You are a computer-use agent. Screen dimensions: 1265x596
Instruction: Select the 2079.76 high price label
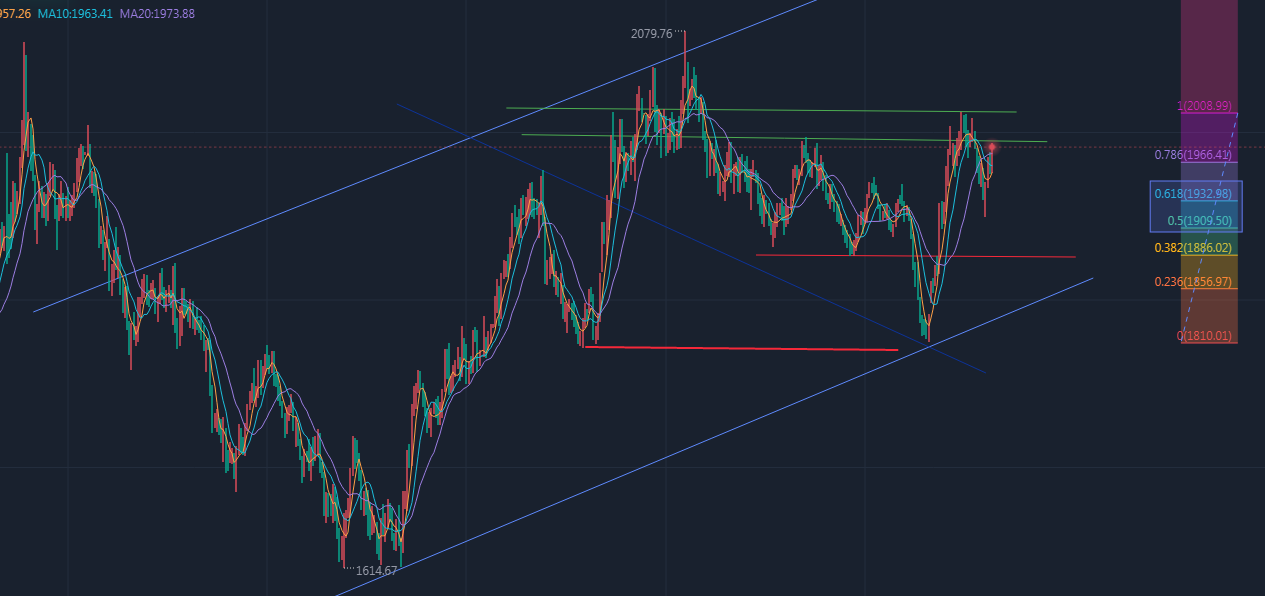point(652,34)
